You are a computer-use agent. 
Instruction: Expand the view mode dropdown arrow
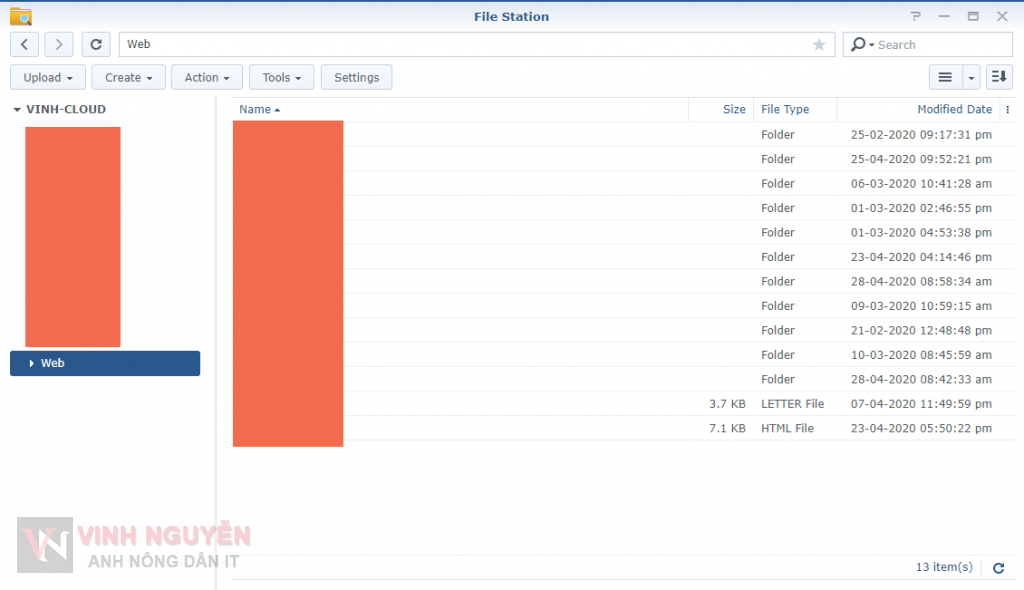pyautogui.click(x=971, y=77)
